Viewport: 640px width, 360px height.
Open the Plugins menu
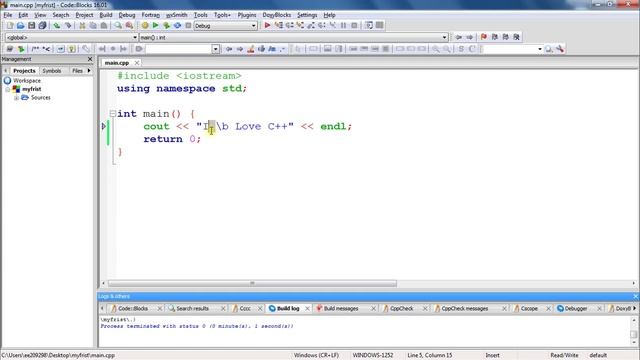(x=247, y=15)
